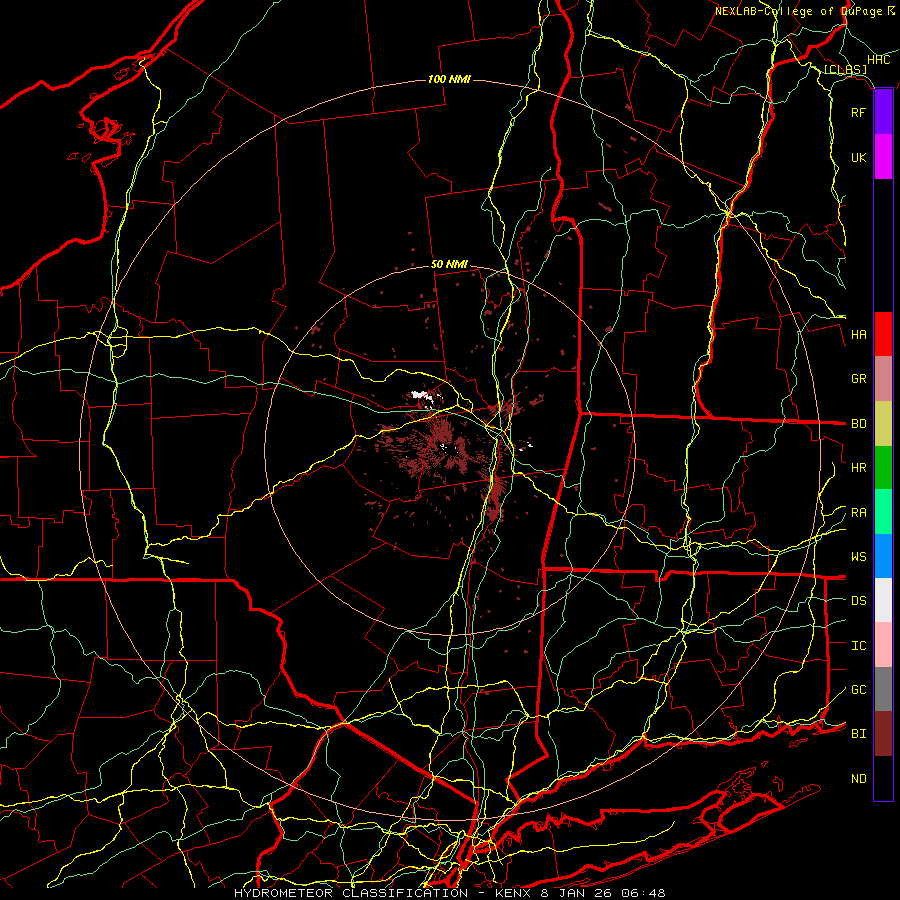Image resolution: width=900 pixels, height=900 pixels.
Task: Click the Hydrometeor Classification KENX title text
Action: 450,893
